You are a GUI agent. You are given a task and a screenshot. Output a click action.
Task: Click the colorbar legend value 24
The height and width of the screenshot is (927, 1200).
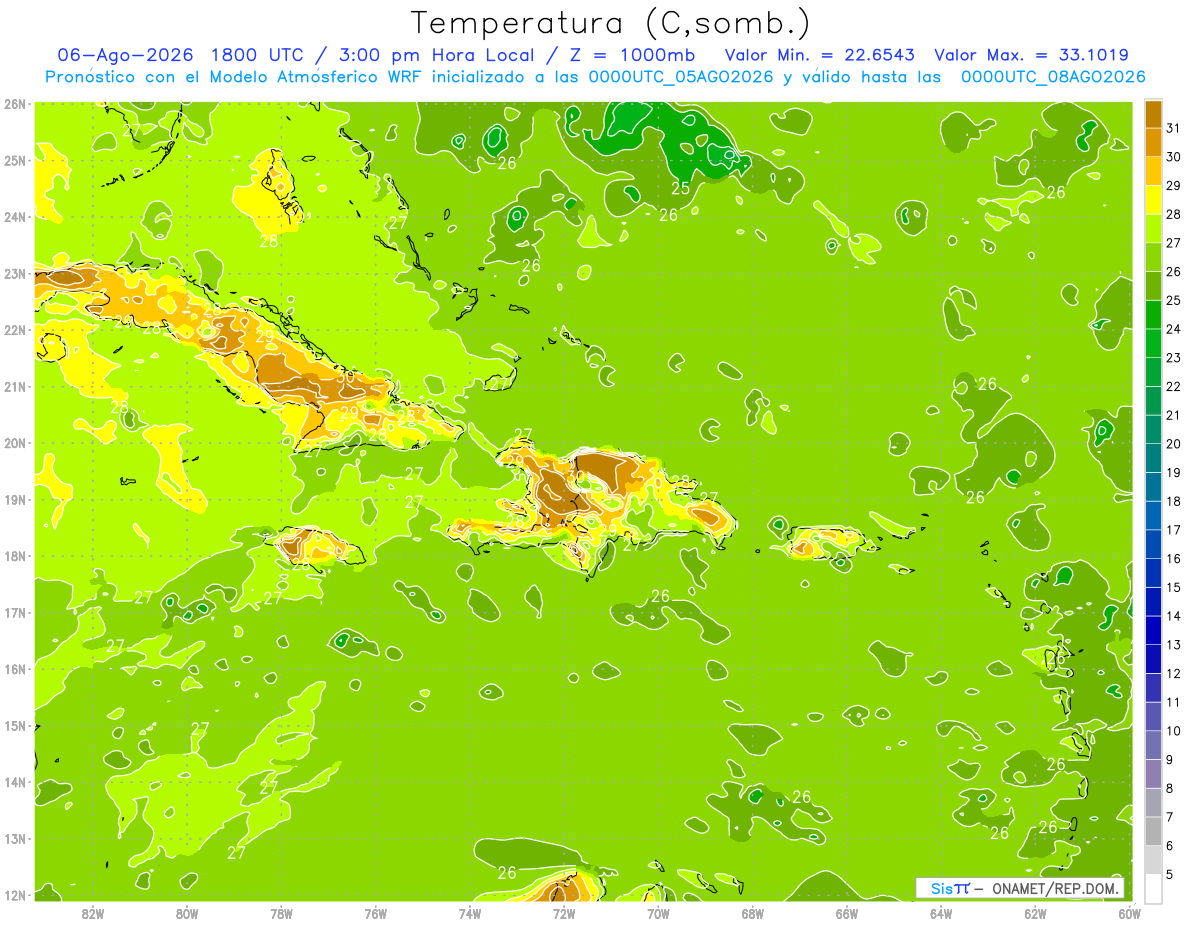point(1174,329)
